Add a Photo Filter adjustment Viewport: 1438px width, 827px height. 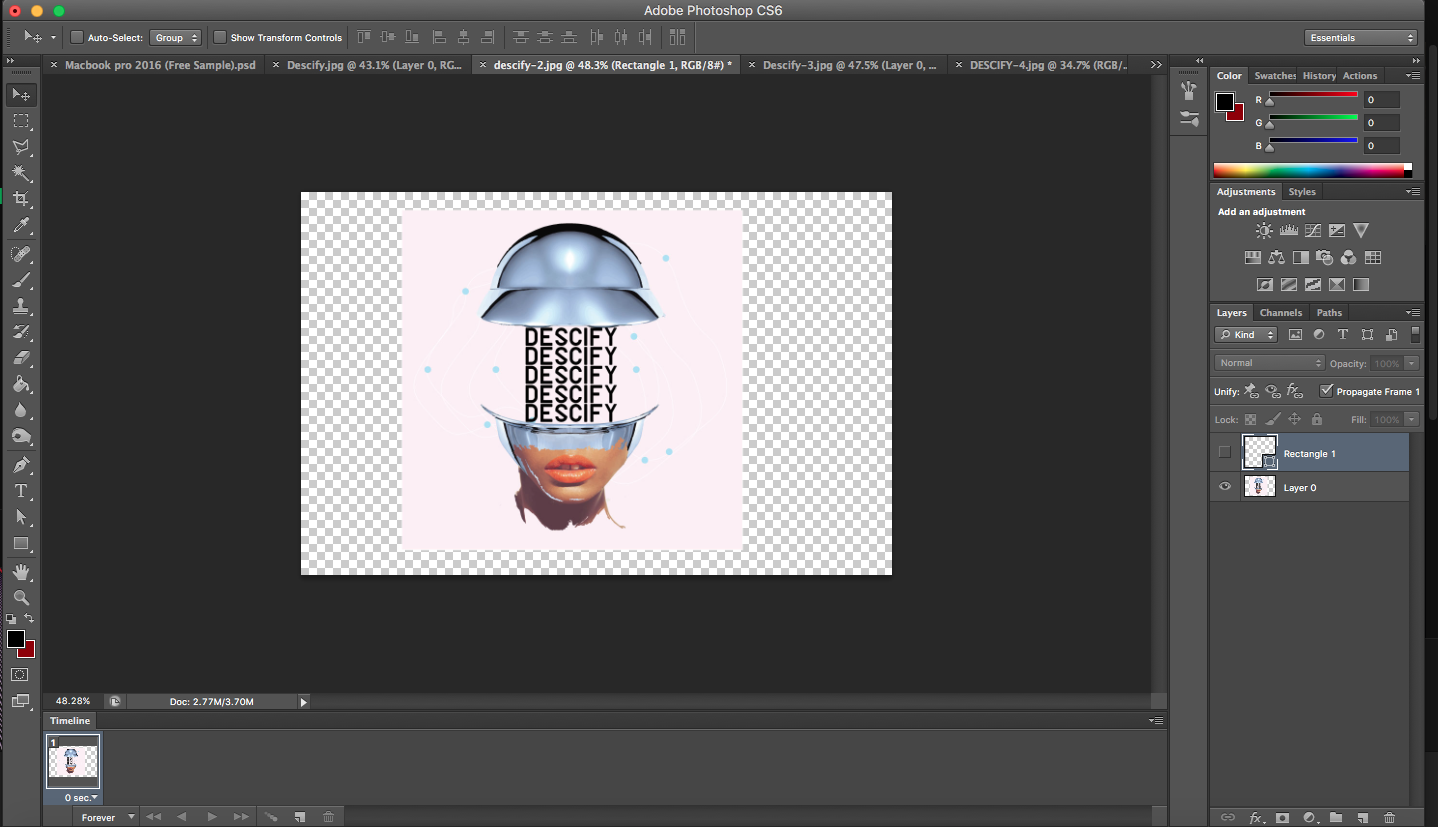click(1324, 258)
